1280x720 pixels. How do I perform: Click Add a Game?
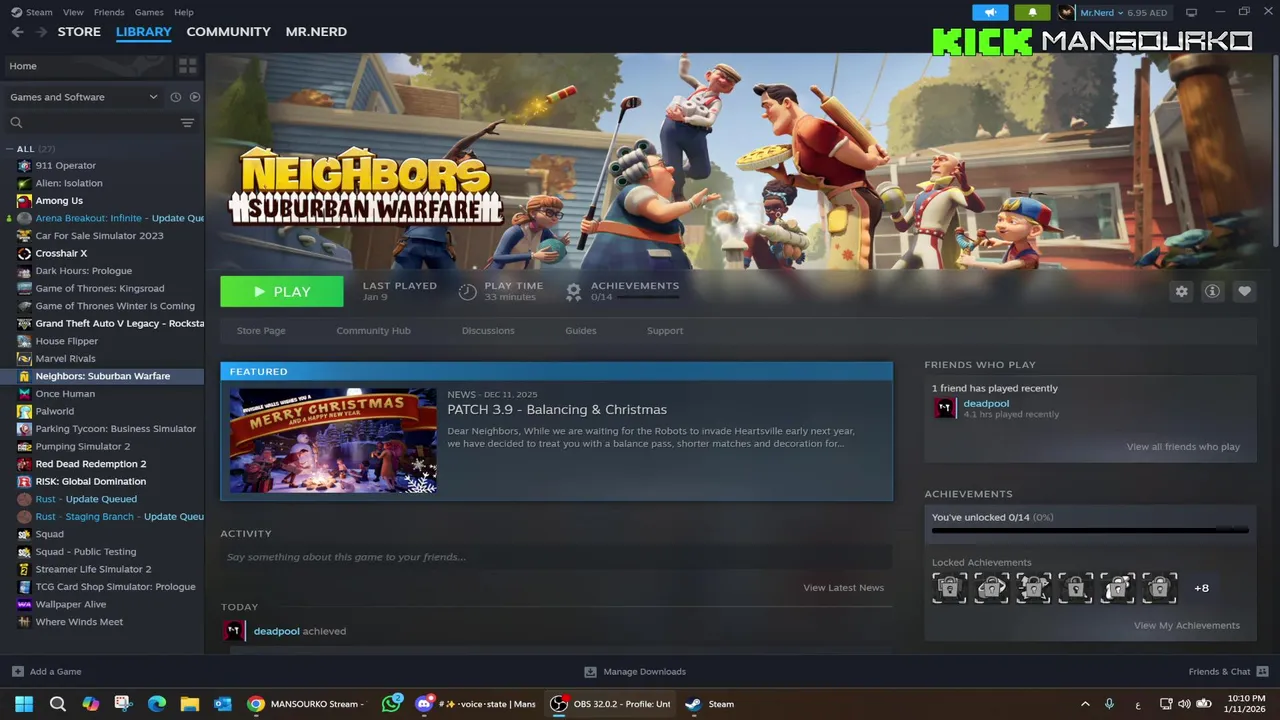(47, 672)
